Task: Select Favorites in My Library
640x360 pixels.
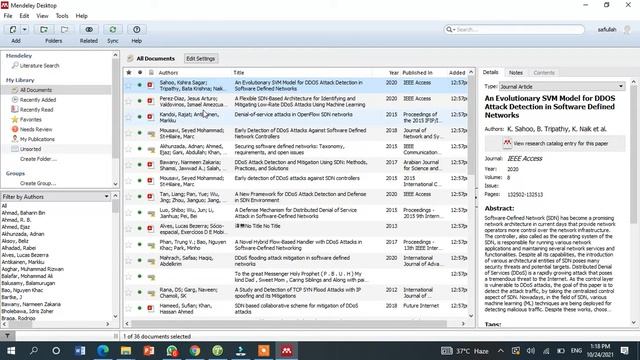Action: [31, 120]
